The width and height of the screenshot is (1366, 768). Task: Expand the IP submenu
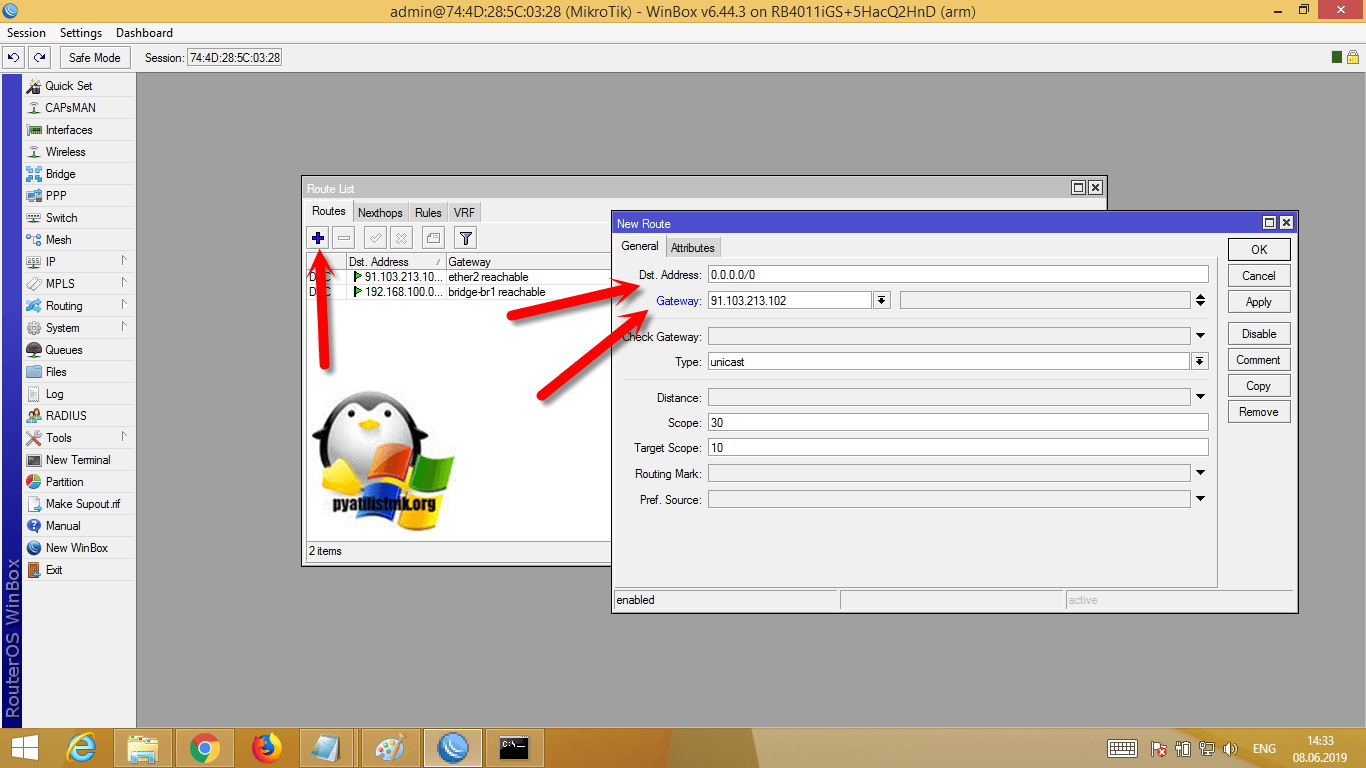tap(79, 262)
